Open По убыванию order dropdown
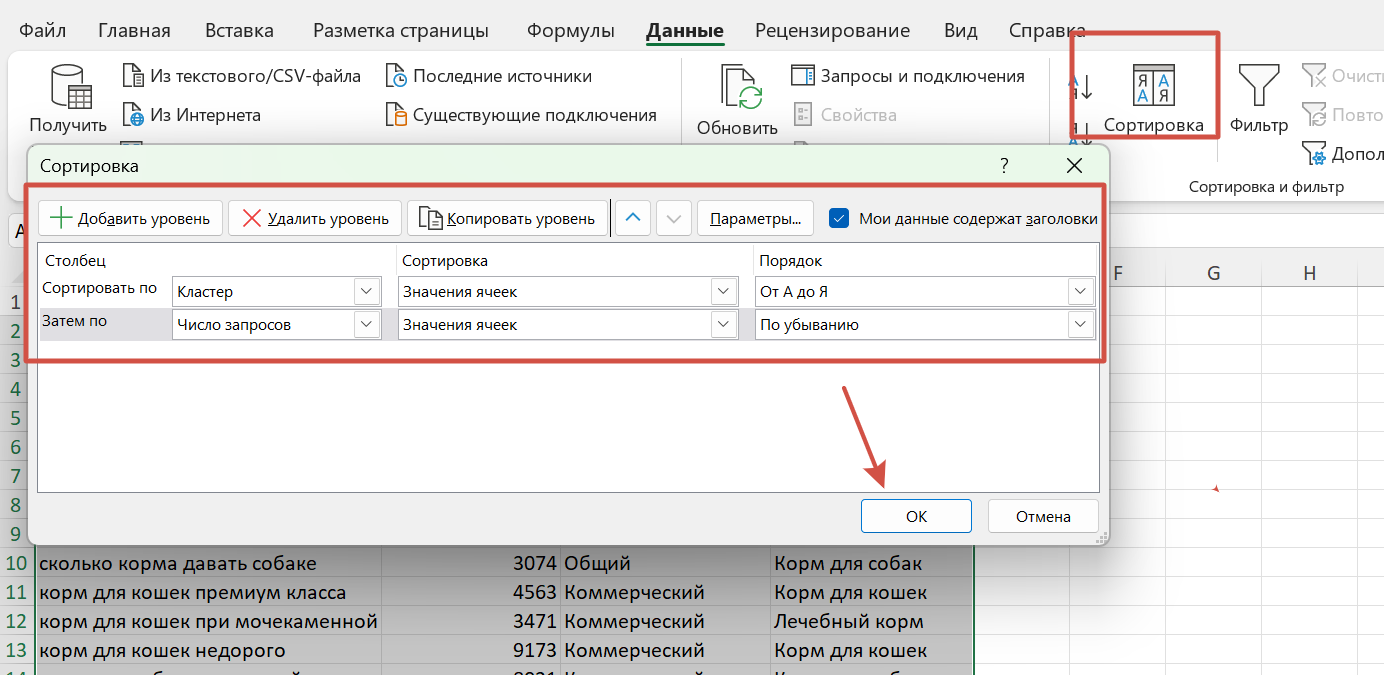This screenshot has width=1384, height=675. [x=1080, y=325]
